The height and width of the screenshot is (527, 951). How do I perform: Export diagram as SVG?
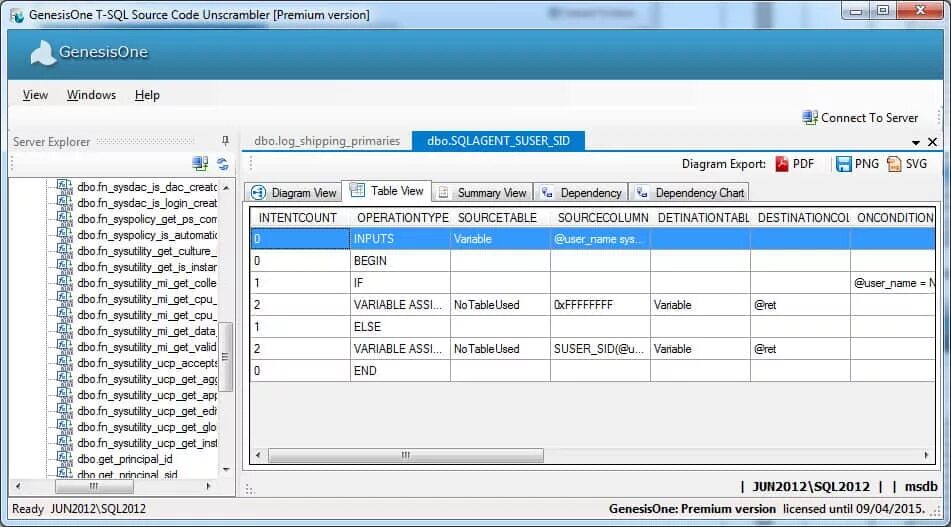[907, 164]
